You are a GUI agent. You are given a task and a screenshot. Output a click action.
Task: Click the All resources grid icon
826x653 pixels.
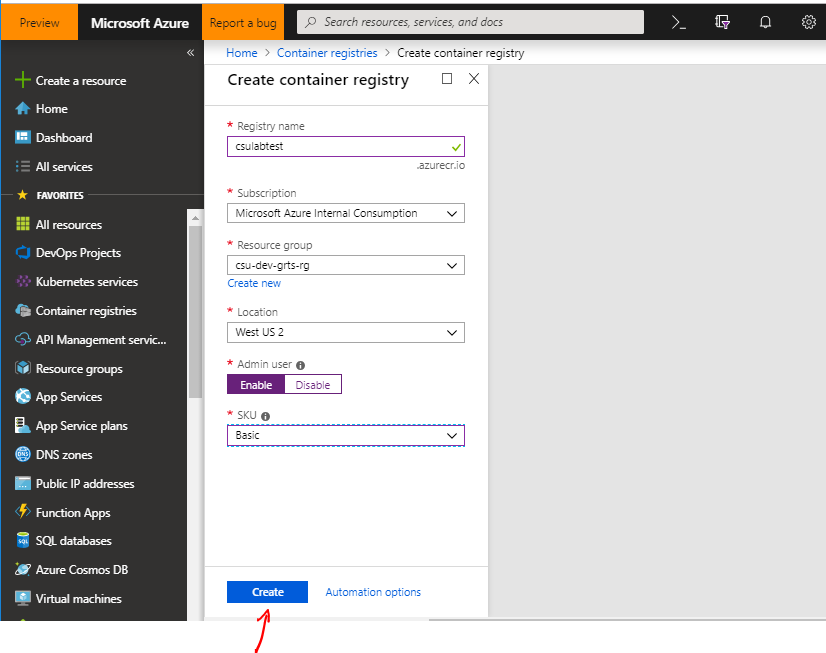tap(23, 224)
